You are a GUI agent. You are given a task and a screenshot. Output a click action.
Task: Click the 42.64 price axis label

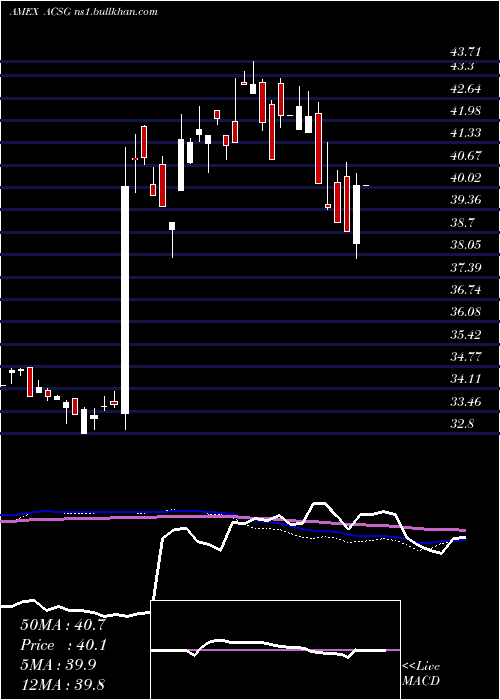coord(466,89)
